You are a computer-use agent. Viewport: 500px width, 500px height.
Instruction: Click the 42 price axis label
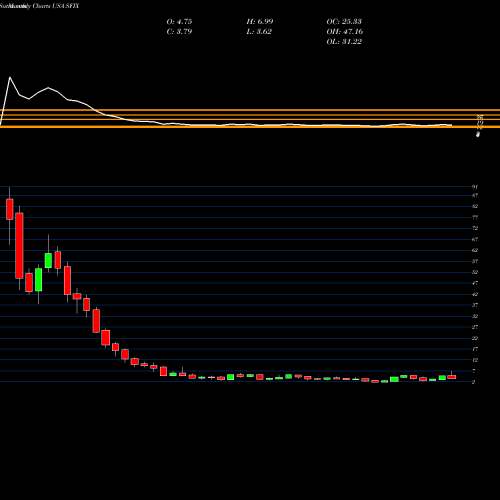(475, 294)
